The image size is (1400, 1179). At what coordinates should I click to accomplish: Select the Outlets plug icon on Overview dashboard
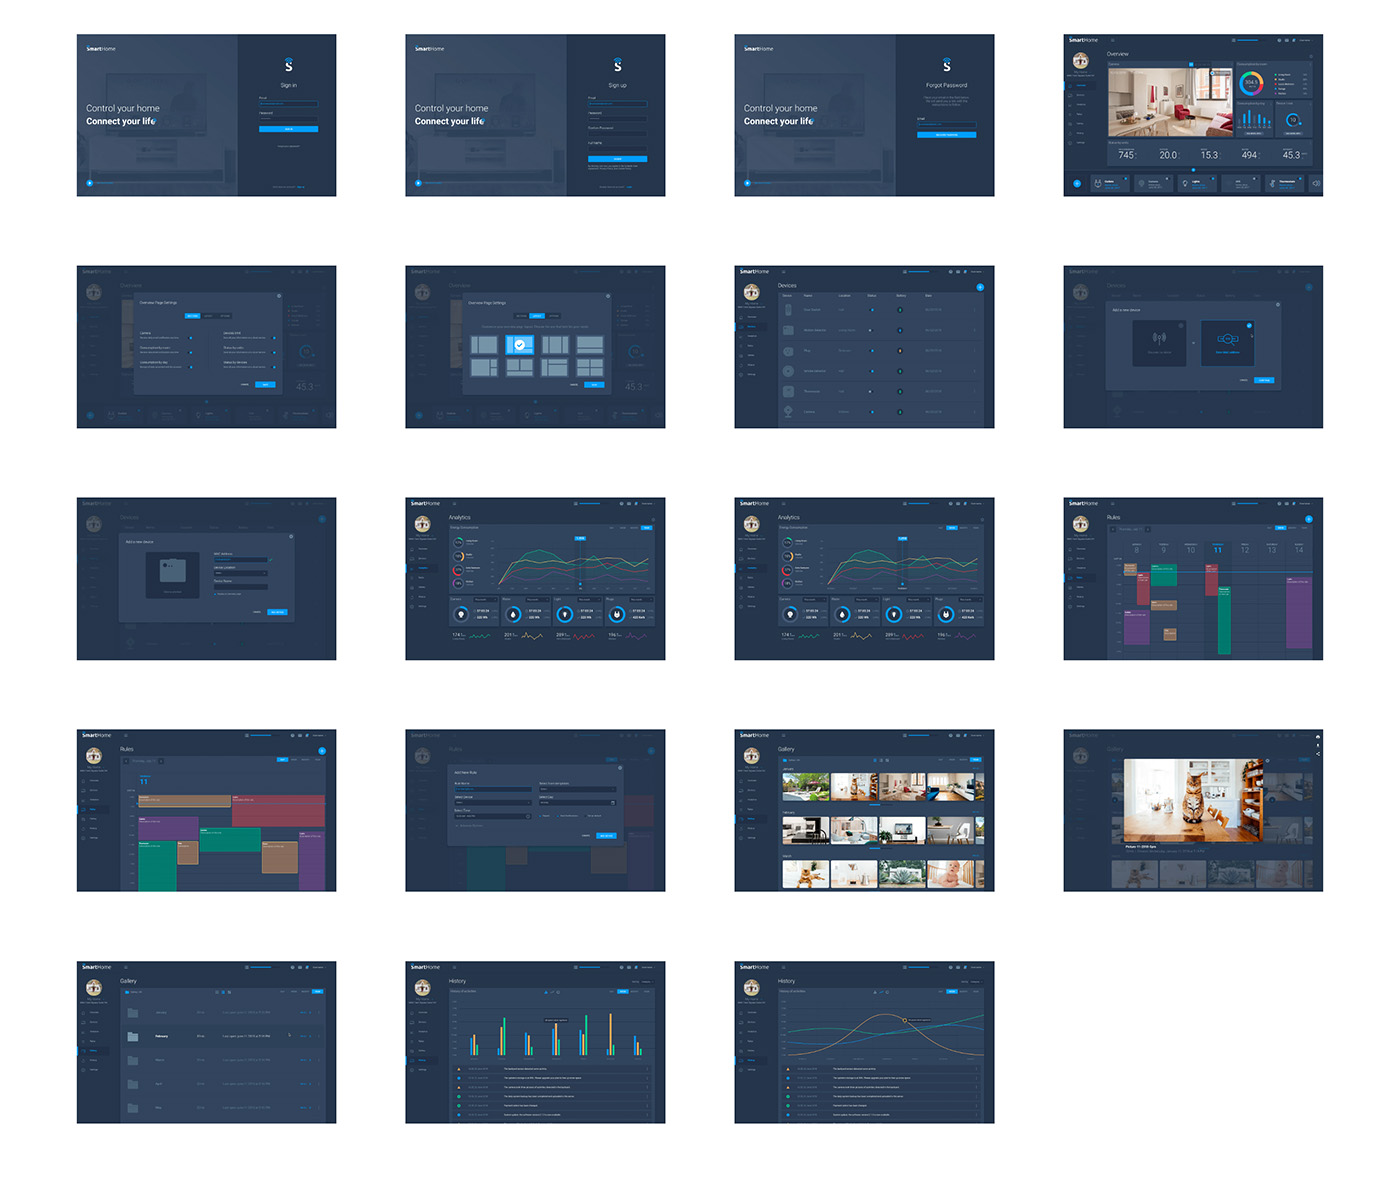tap(1098, 183)
